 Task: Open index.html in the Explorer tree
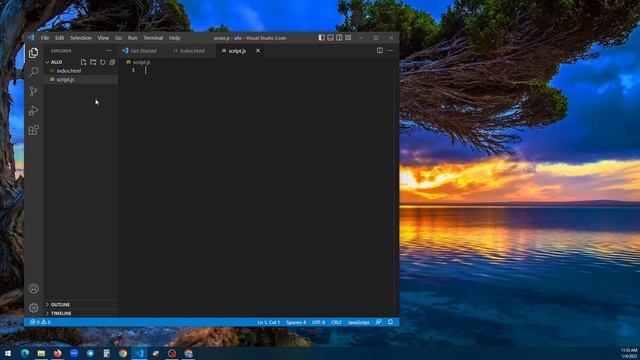(x=81, y=71)
